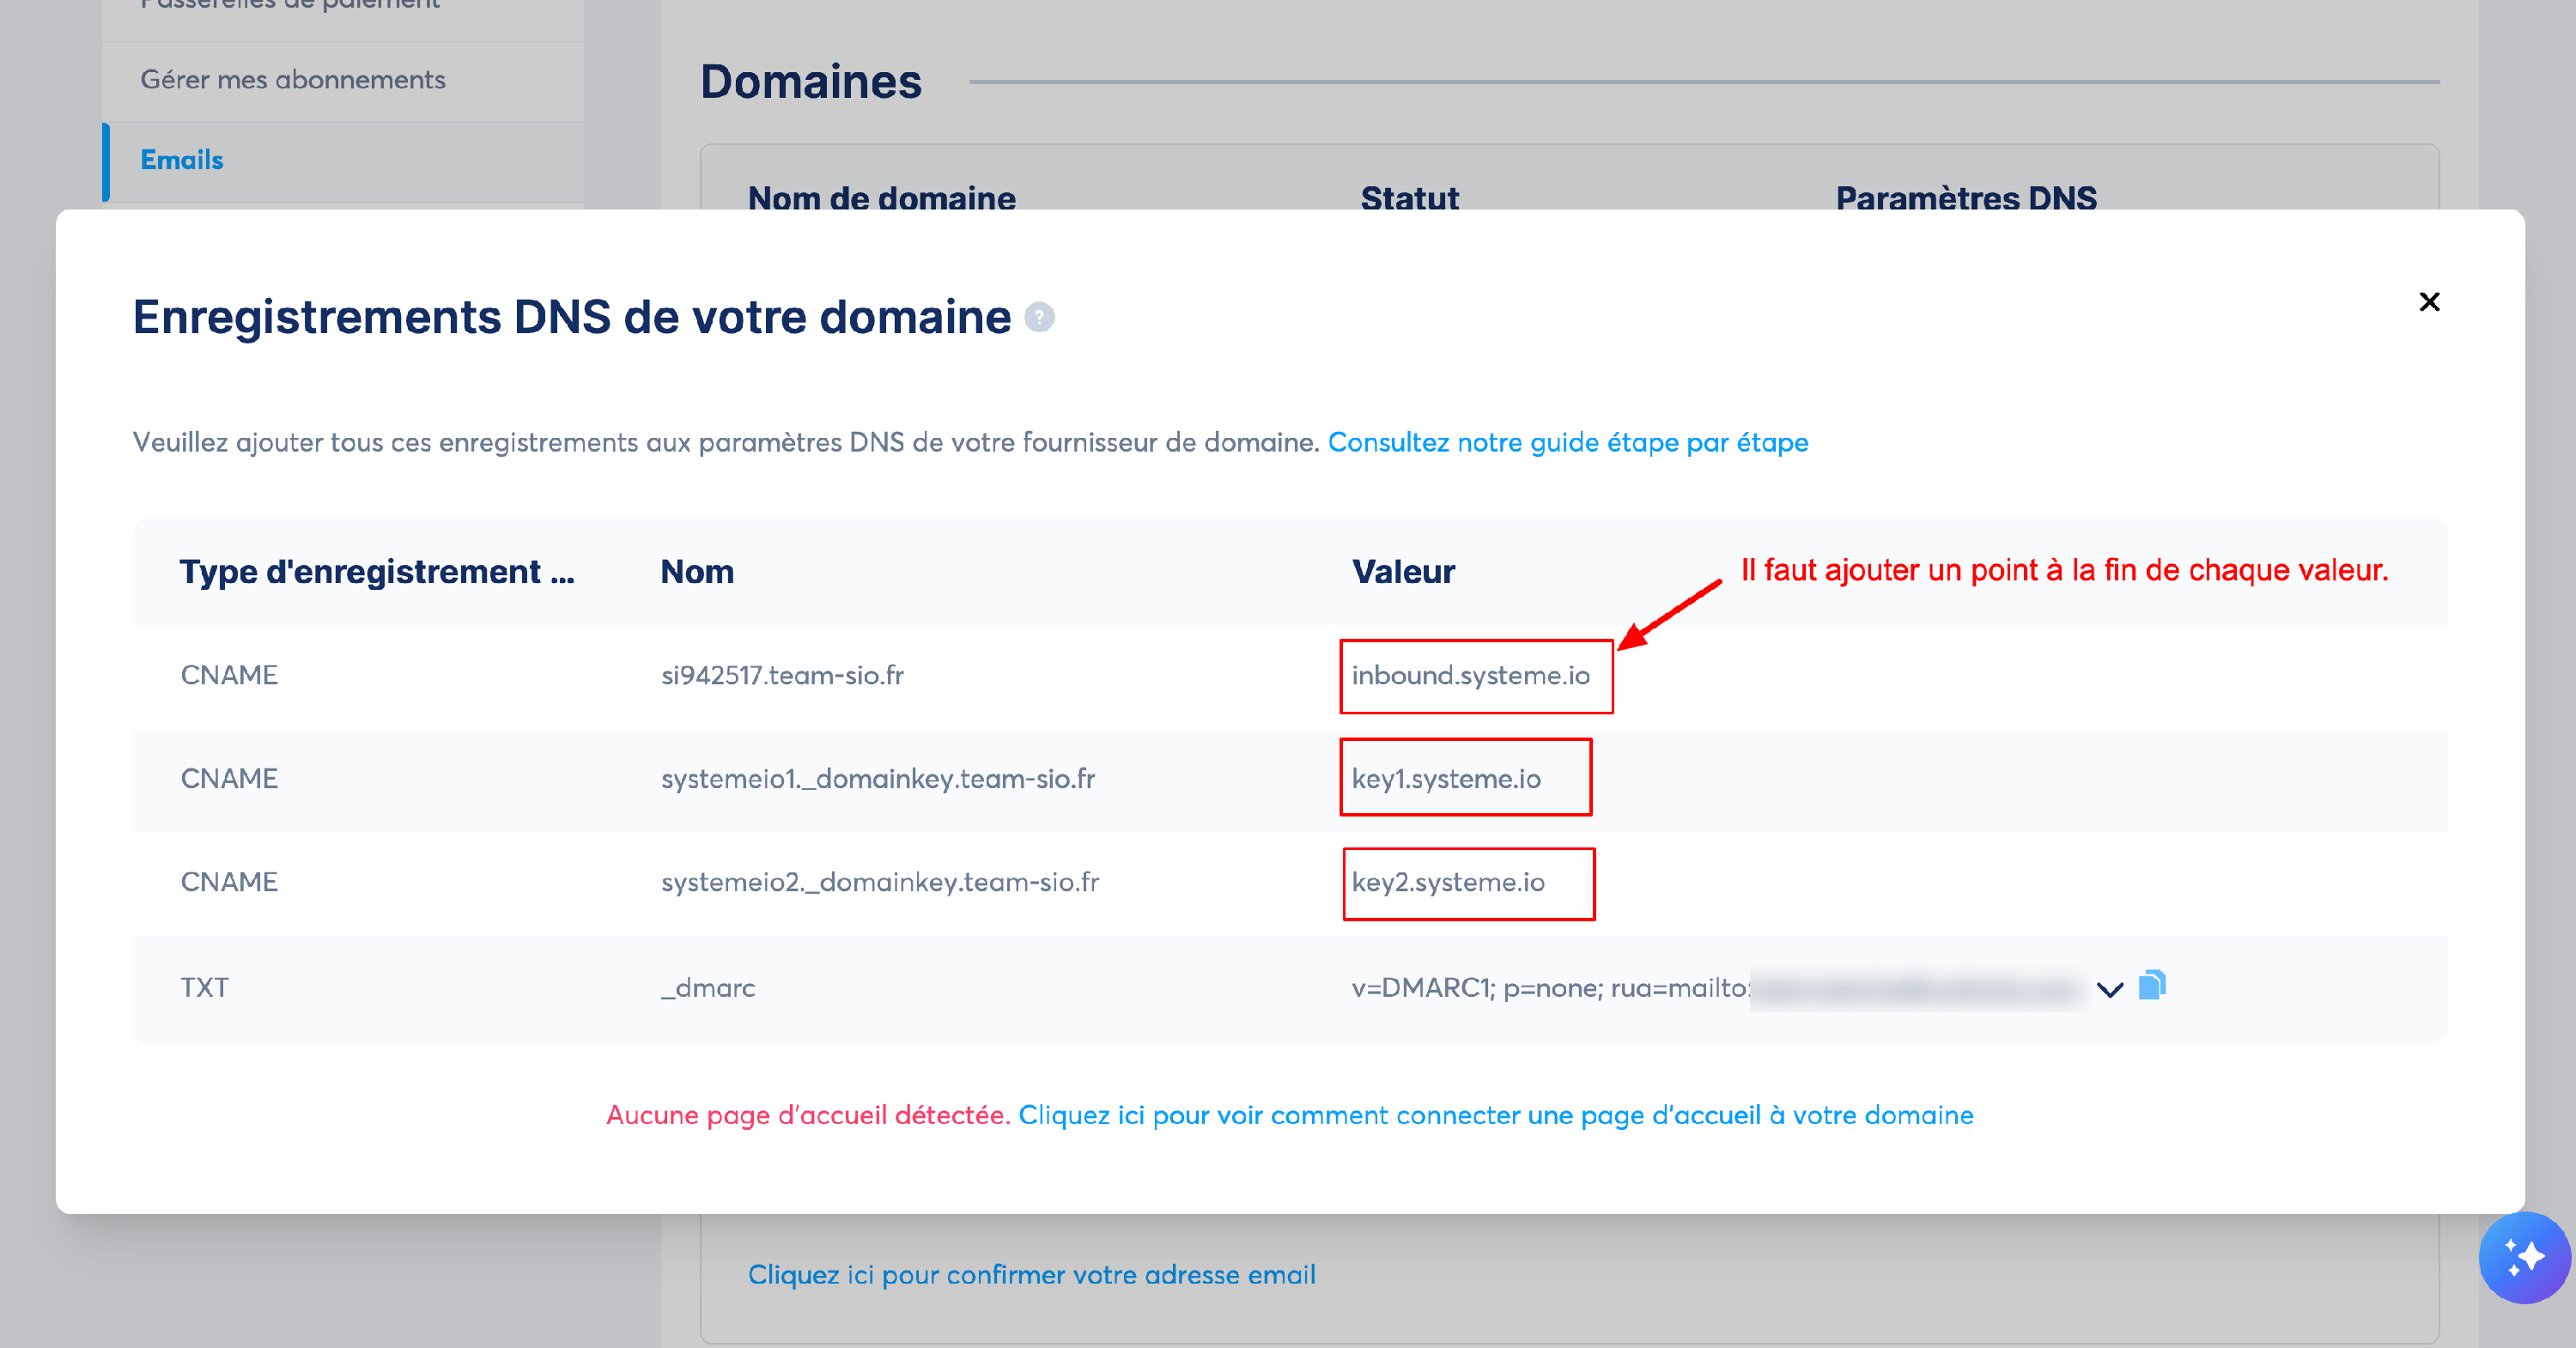Viewport: 2576px width, 1348px height.
Task: Click the '_dmarc' name cell
Action: tap(708, 988)
